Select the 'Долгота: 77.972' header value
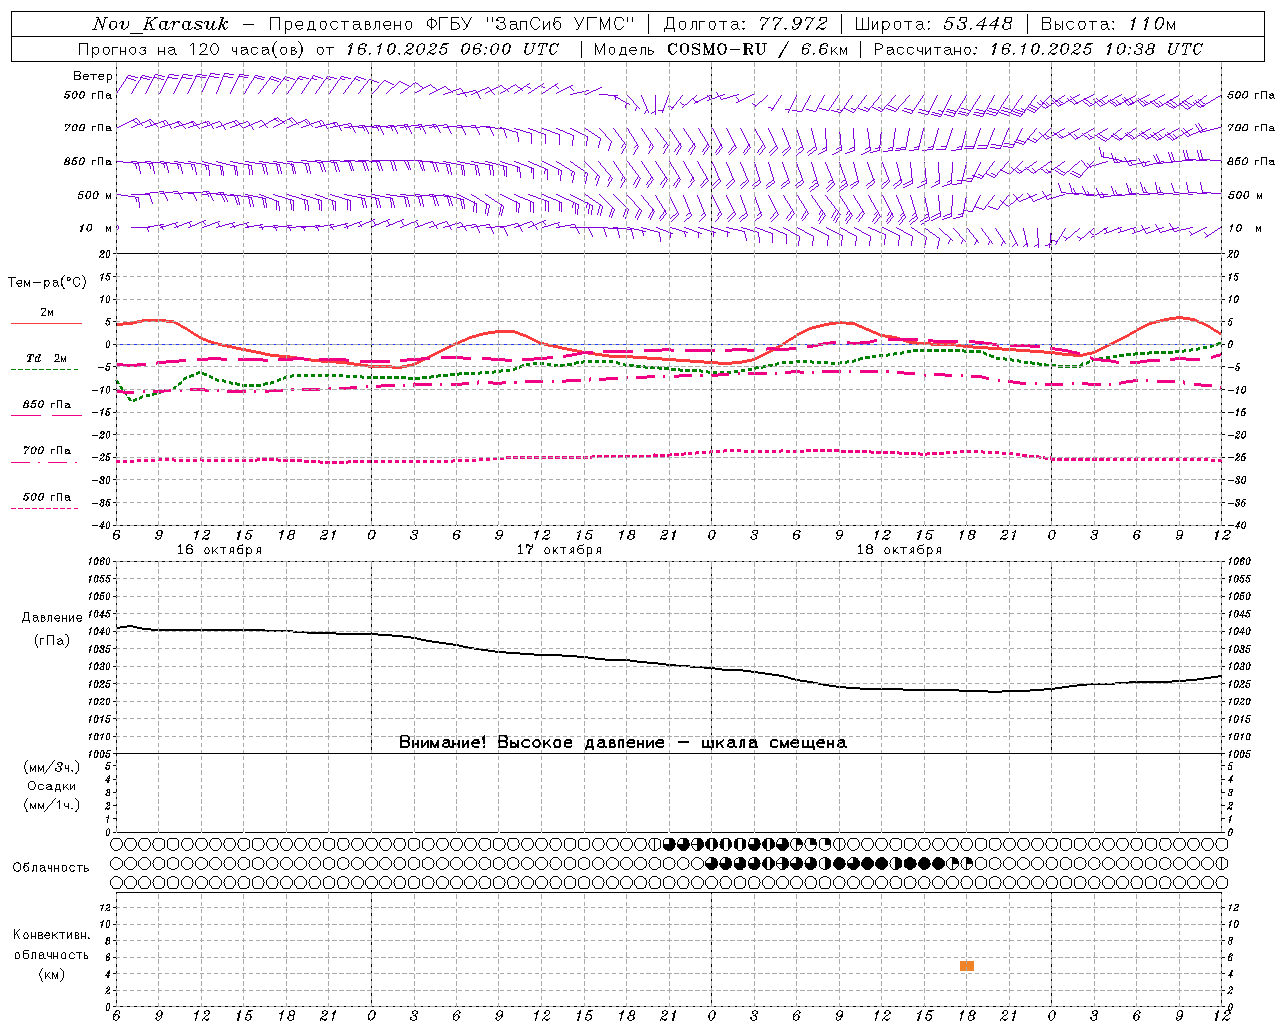This screenshot has height=1024, width=1280. coord(746,24)
